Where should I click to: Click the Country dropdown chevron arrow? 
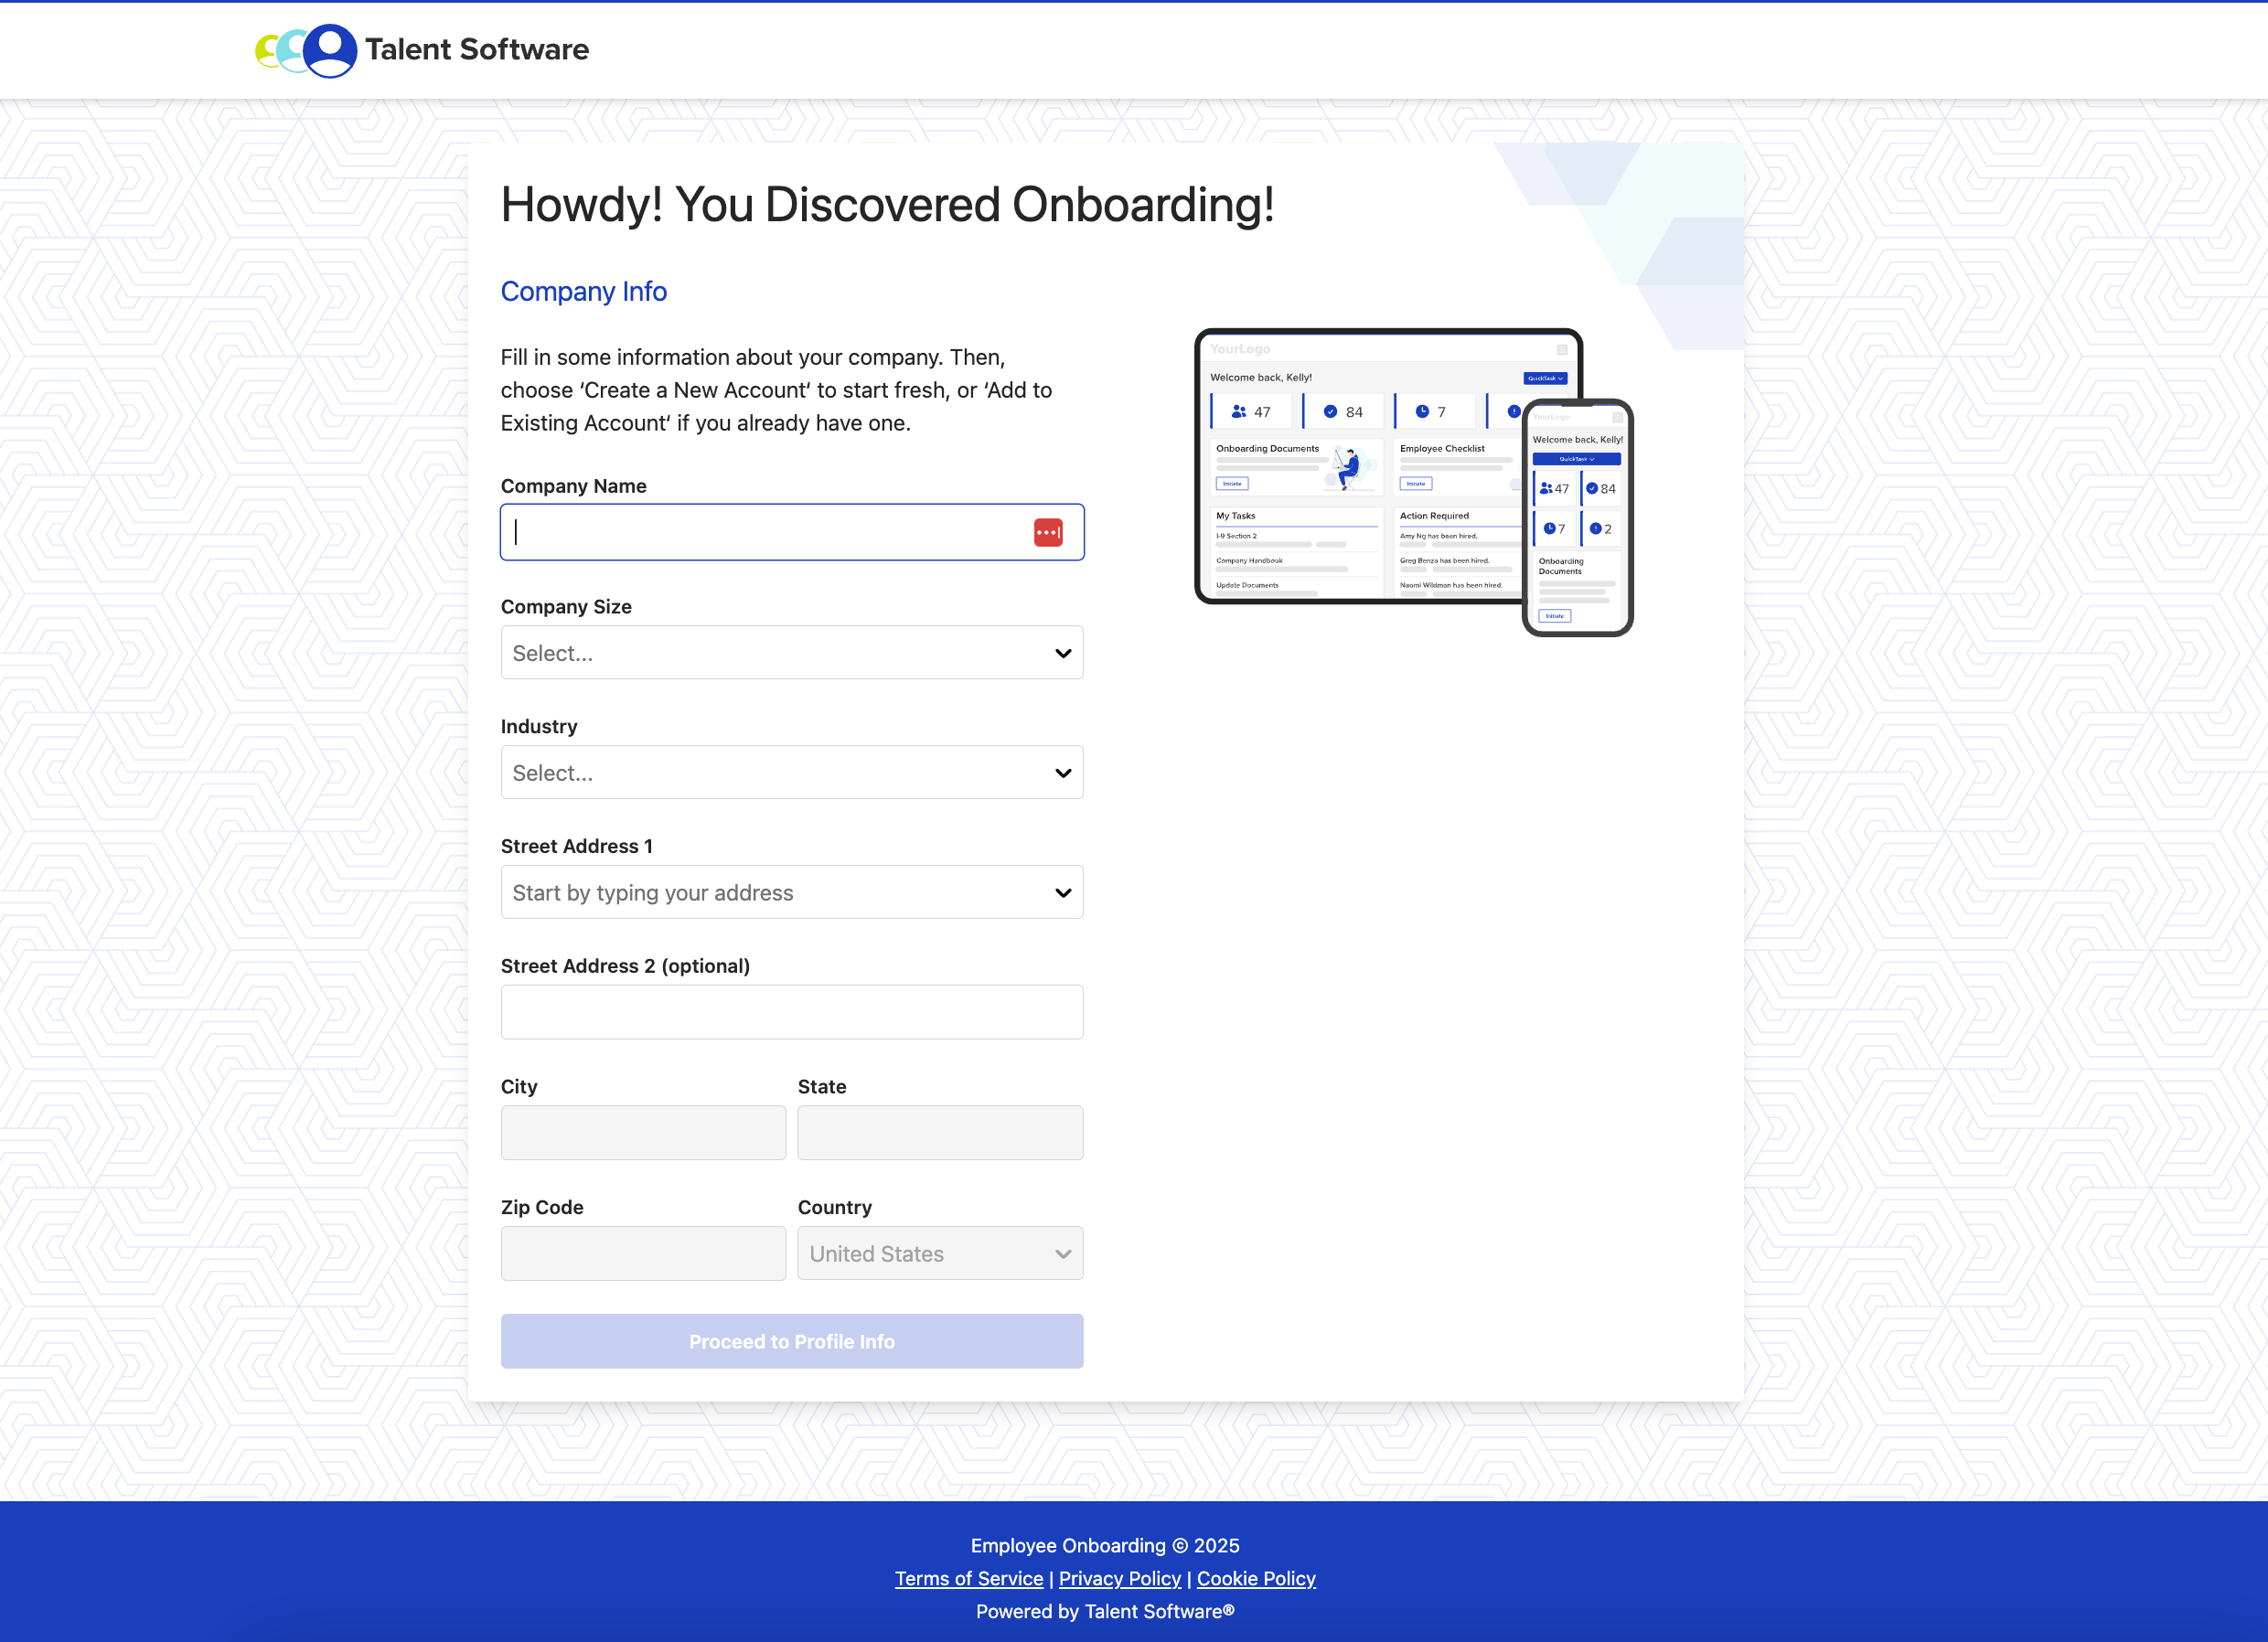(x=1062, y=1254)
